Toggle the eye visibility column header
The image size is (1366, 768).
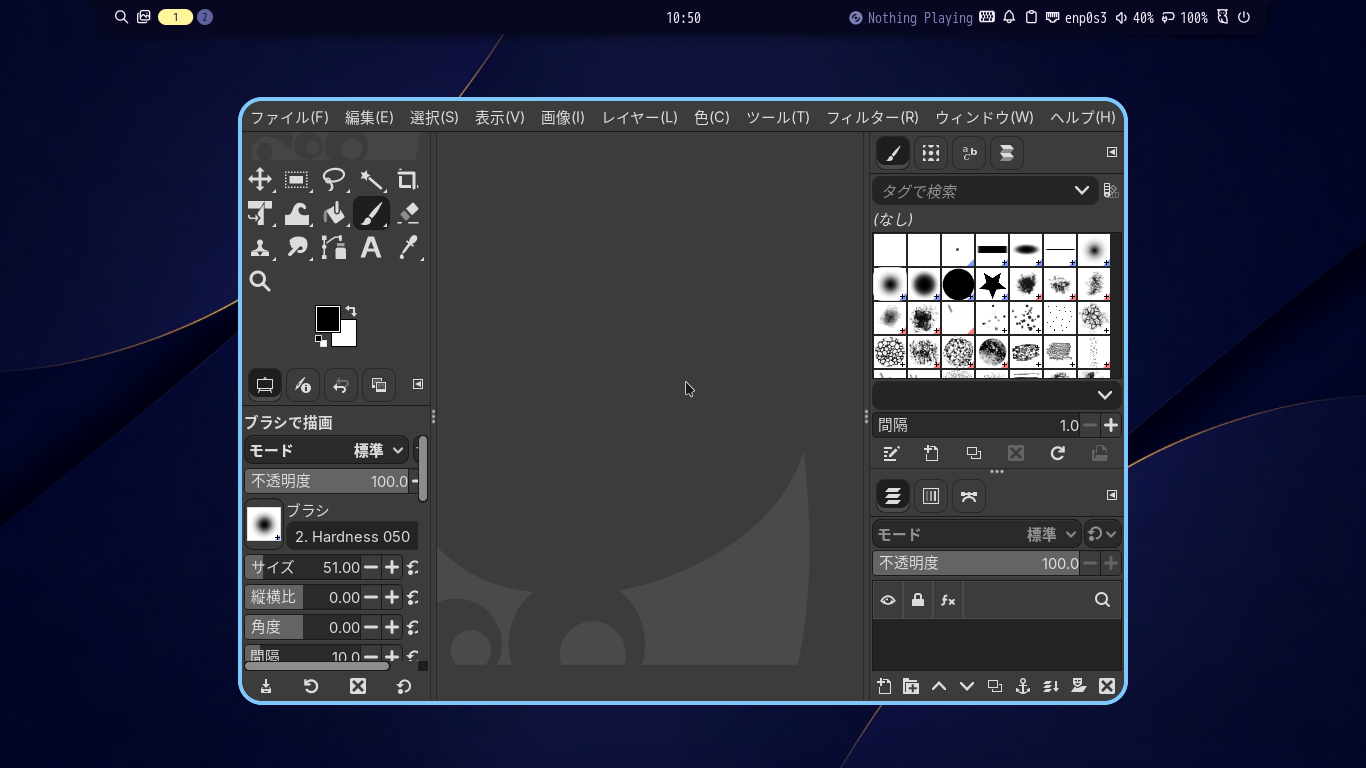pos(888,600)
